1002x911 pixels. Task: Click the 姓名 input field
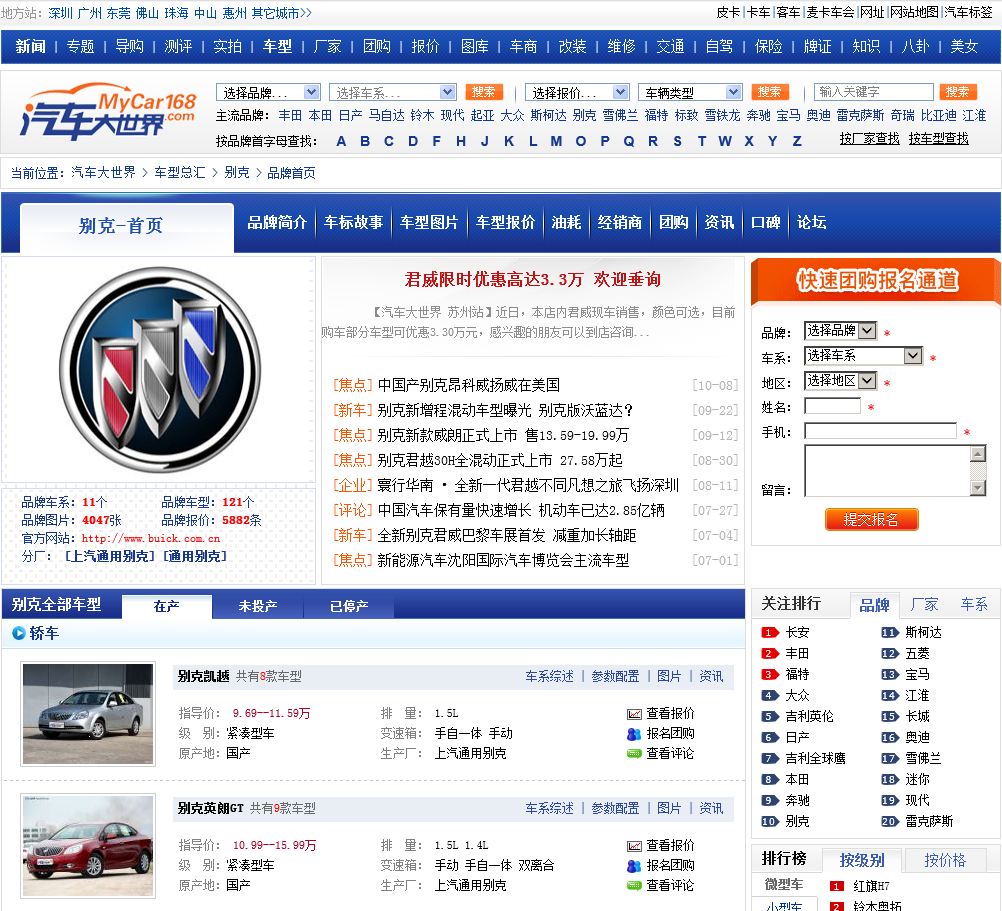pos(833,406)
